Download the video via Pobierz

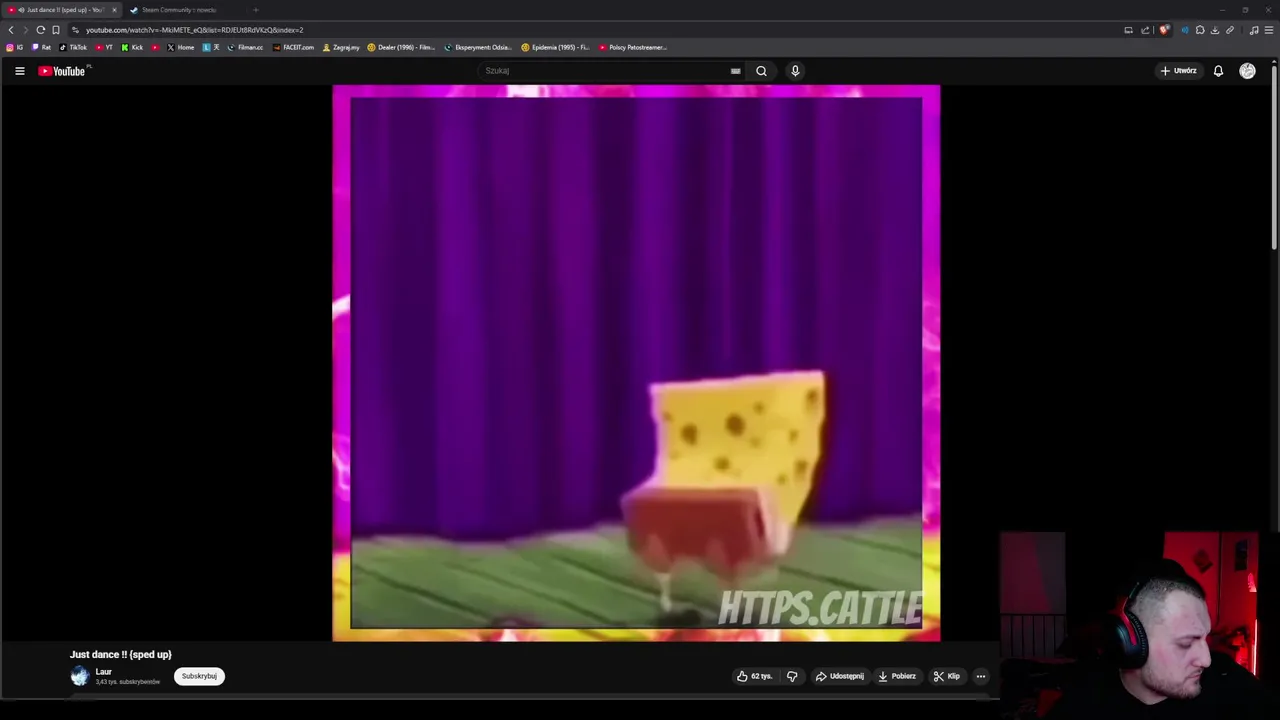point(897,677)
